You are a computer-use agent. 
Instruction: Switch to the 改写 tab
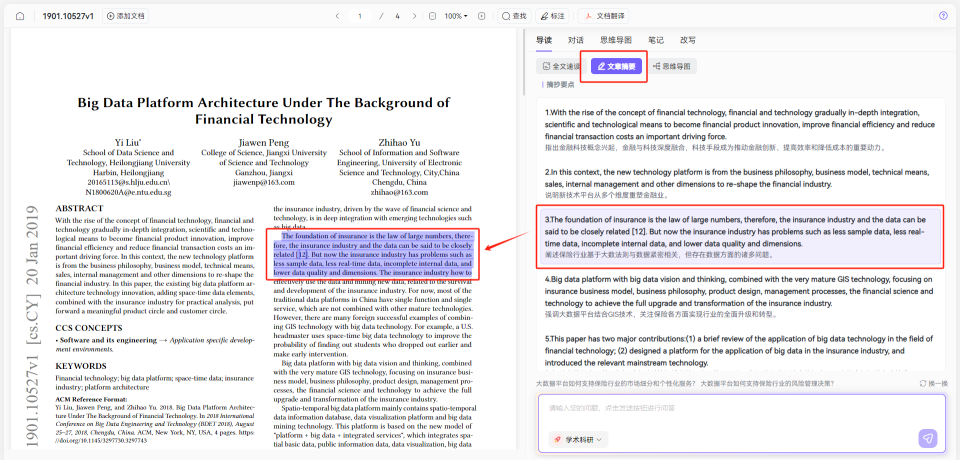(x=688, y=40)
